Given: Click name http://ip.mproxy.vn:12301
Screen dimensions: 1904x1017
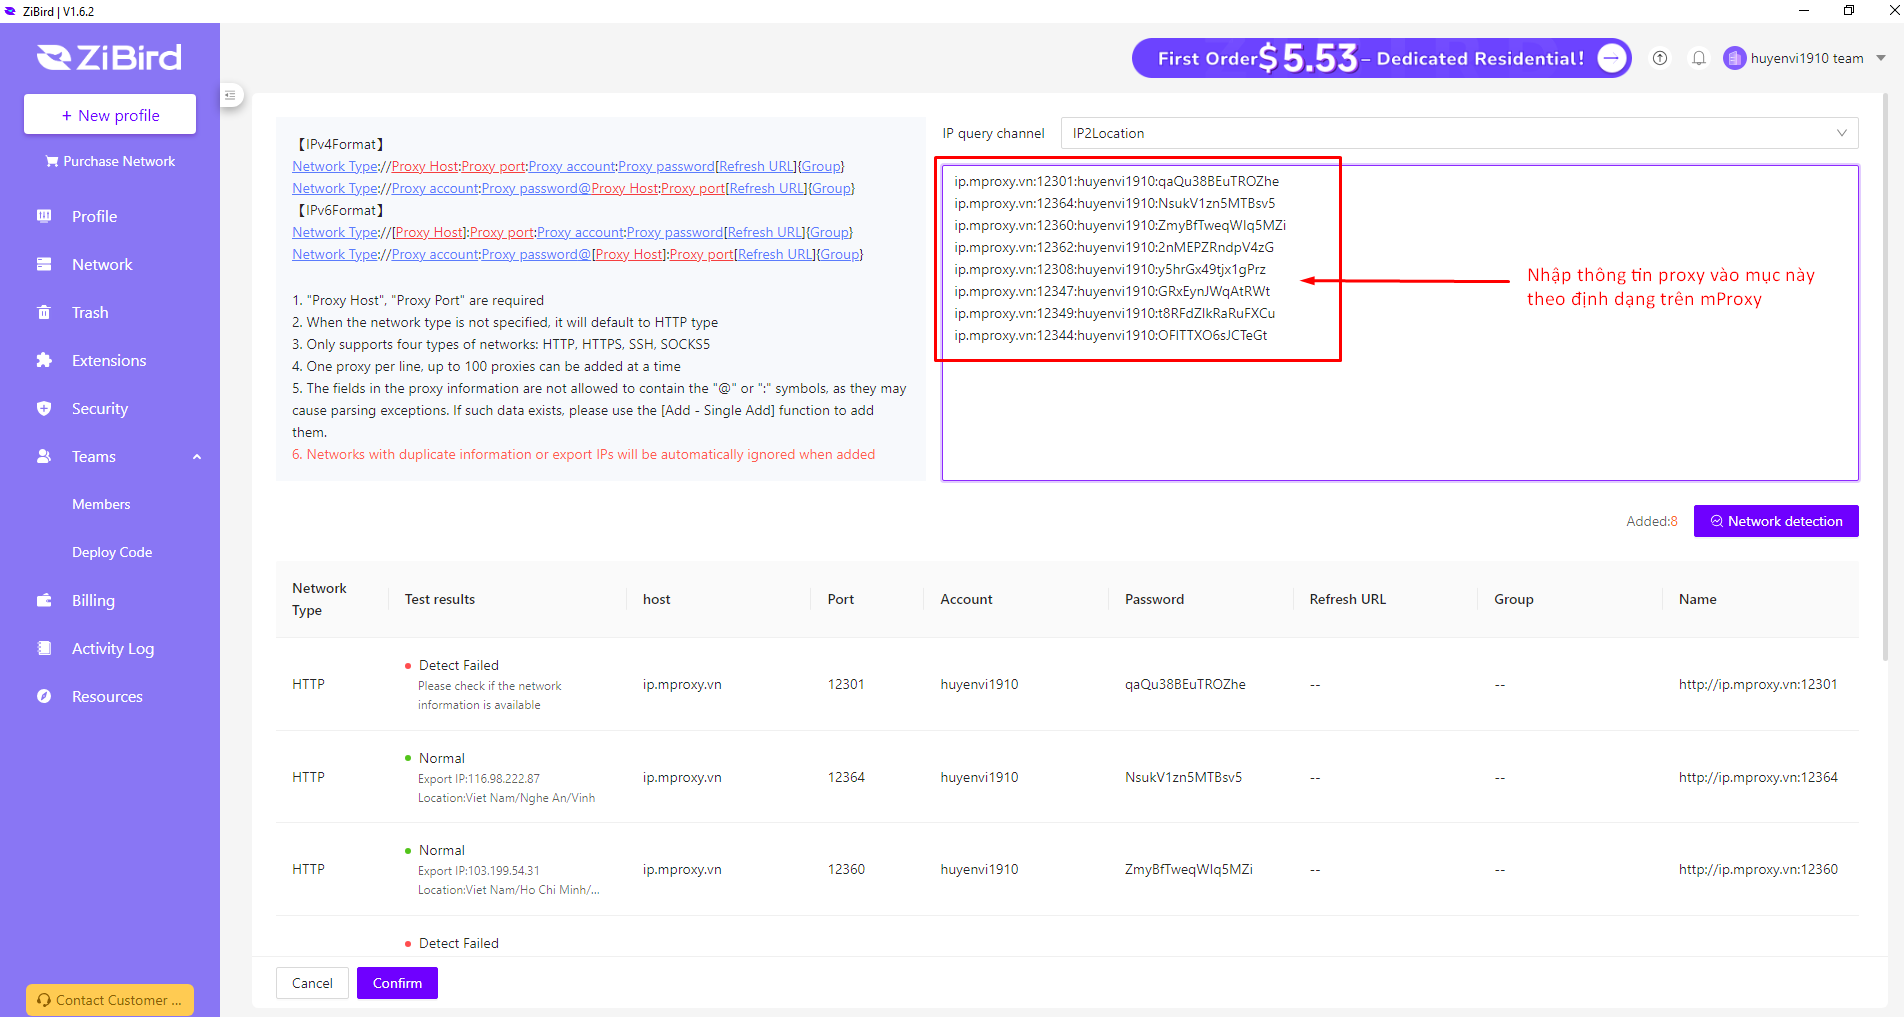Looking at the screenshot, I should (x=1757, y=684).
